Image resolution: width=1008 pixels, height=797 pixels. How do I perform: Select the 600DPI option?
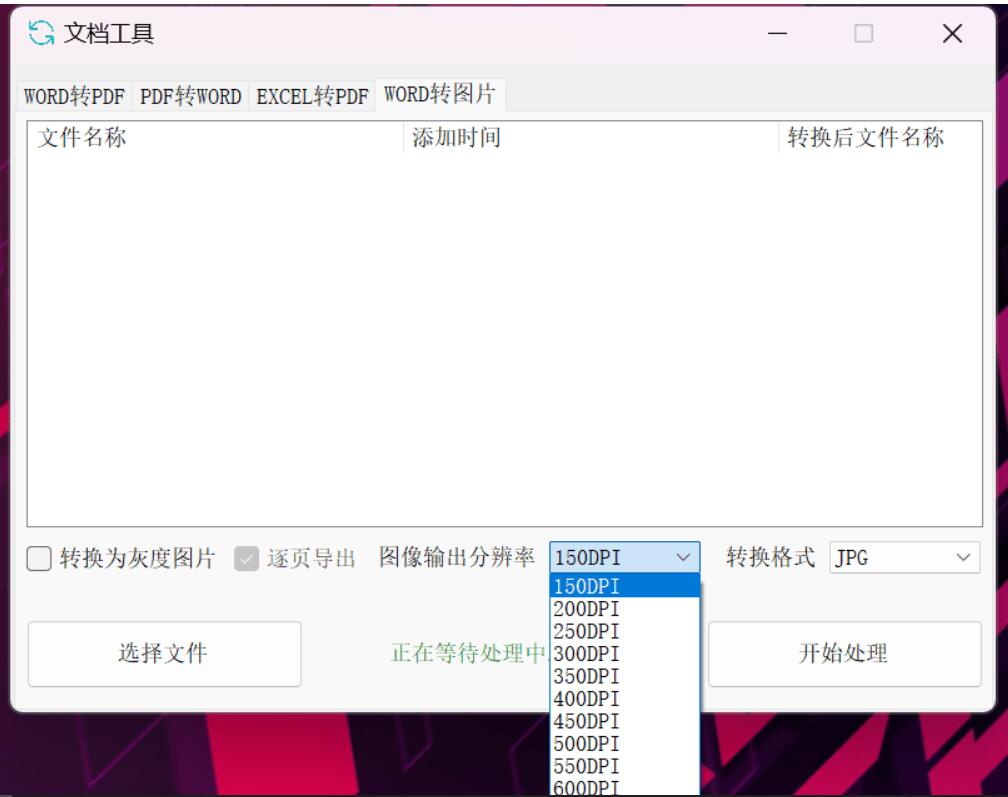click(624, 787)
